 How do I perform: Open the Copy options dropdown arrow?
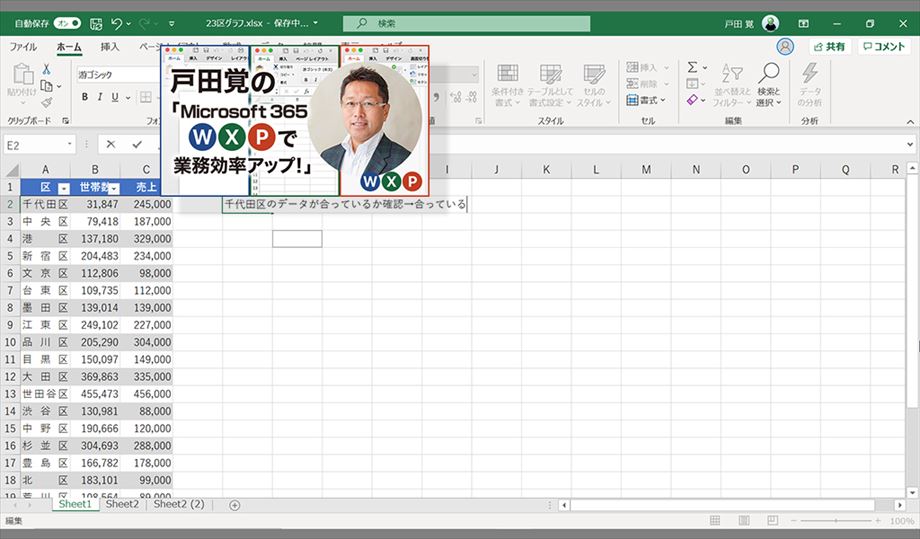tap(59, 87)
